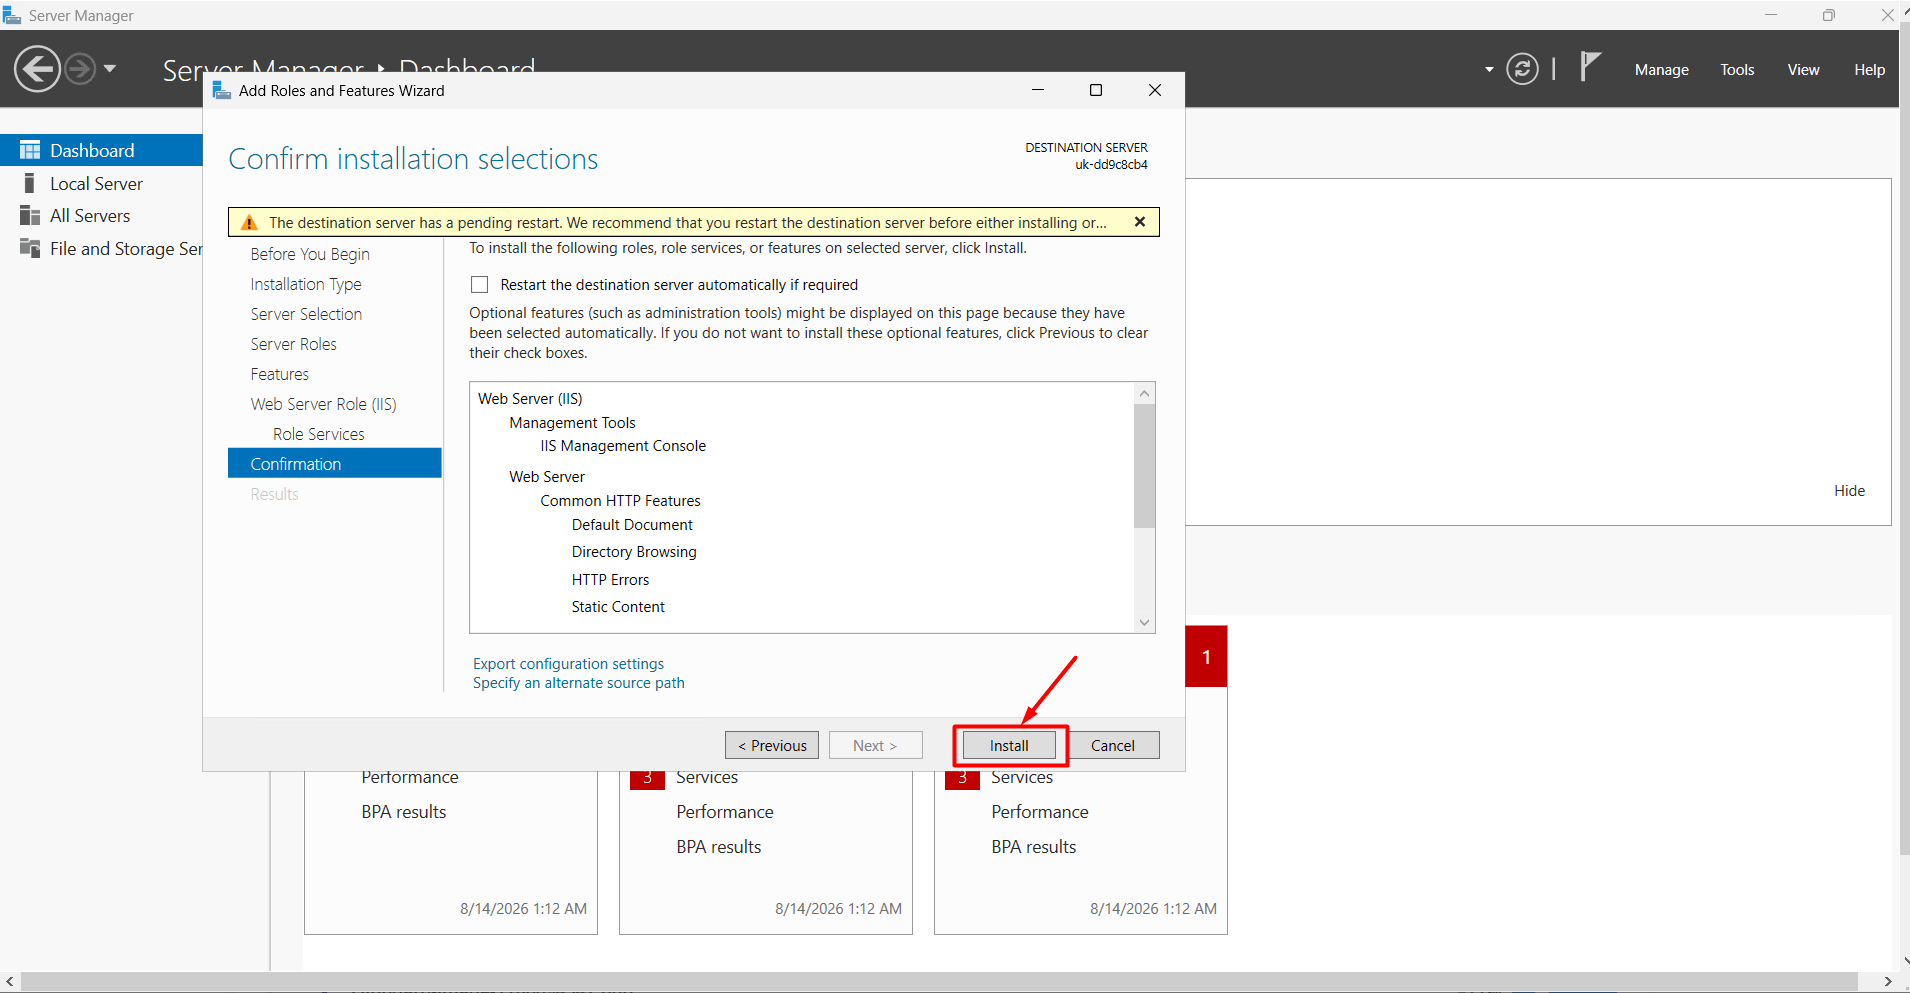Click the selections list scroll up arrow

pyautogui.click(x=1145, y=394)
